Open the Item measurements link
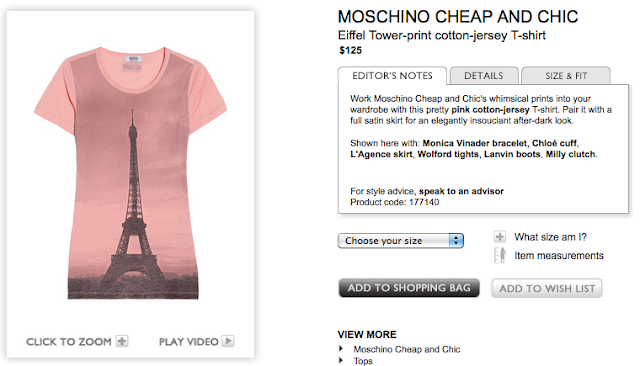The image size is (640, 366). 559,255
